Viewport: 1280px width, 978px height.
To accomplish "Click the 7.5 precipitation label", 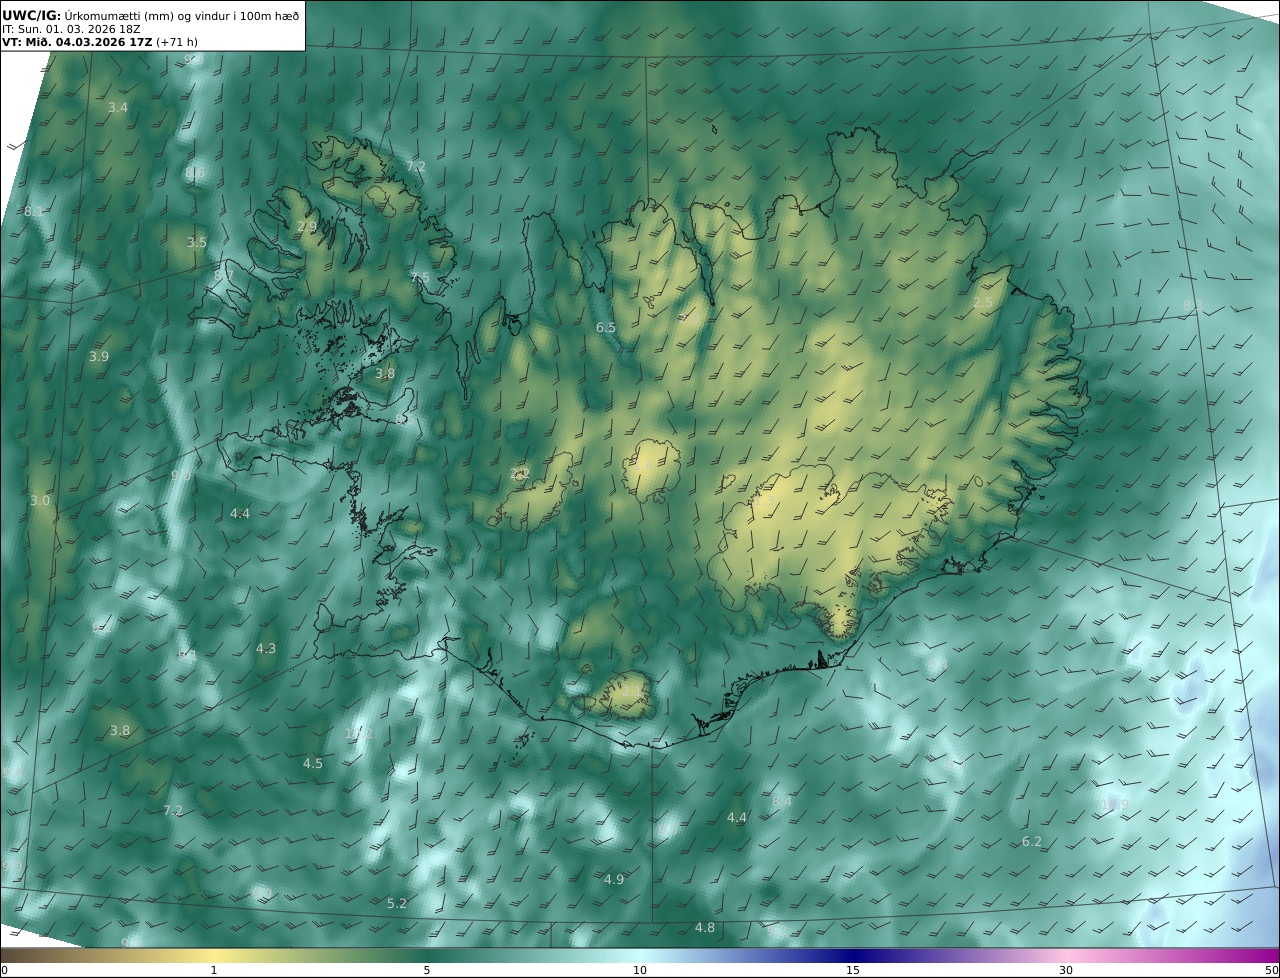I will point(420,277).
